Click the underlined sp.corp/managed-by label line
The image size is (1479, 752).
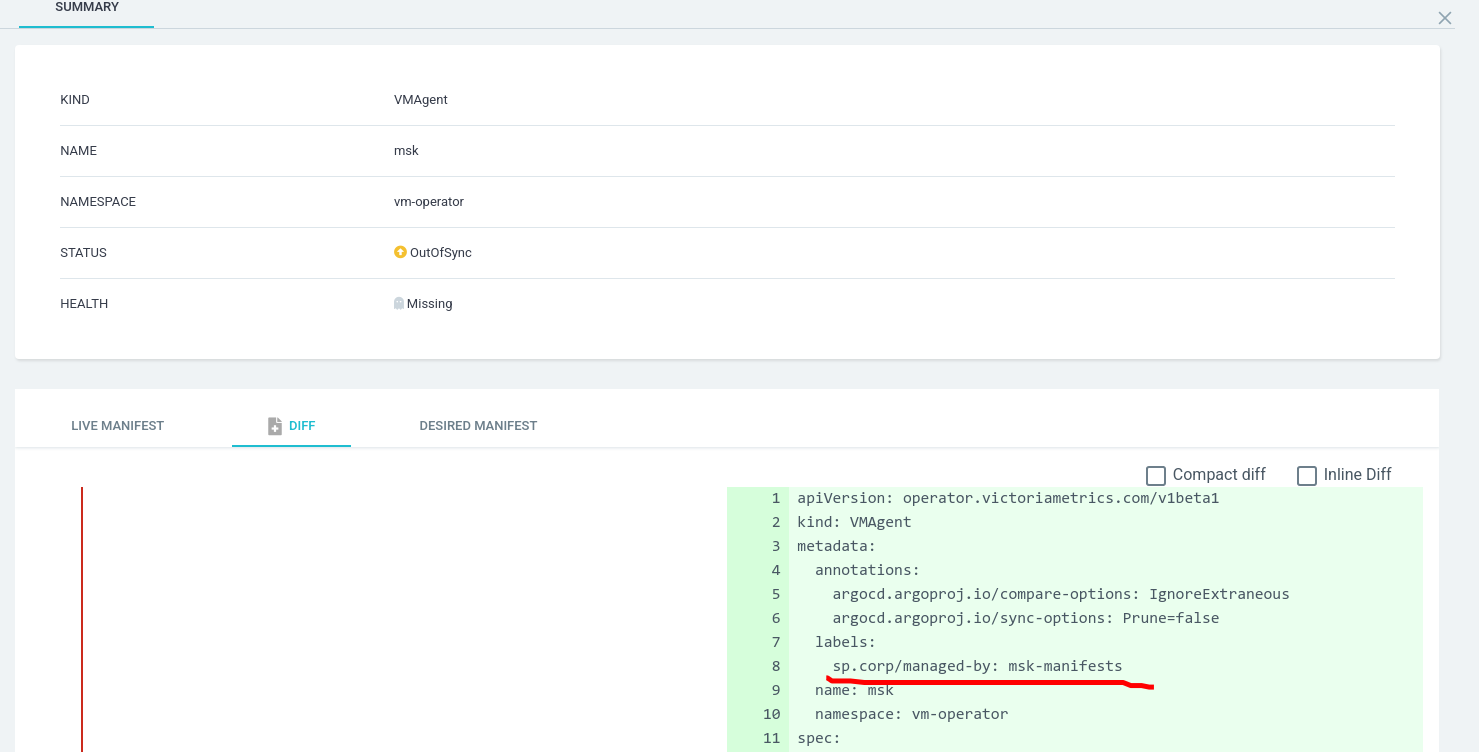click(x=975, y=665)
